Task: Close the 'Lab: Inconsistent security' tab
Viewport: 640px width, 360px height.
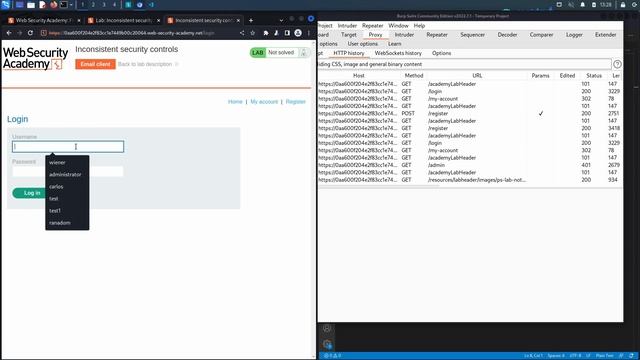Action: pyautogui.click(x=158, y=20)
